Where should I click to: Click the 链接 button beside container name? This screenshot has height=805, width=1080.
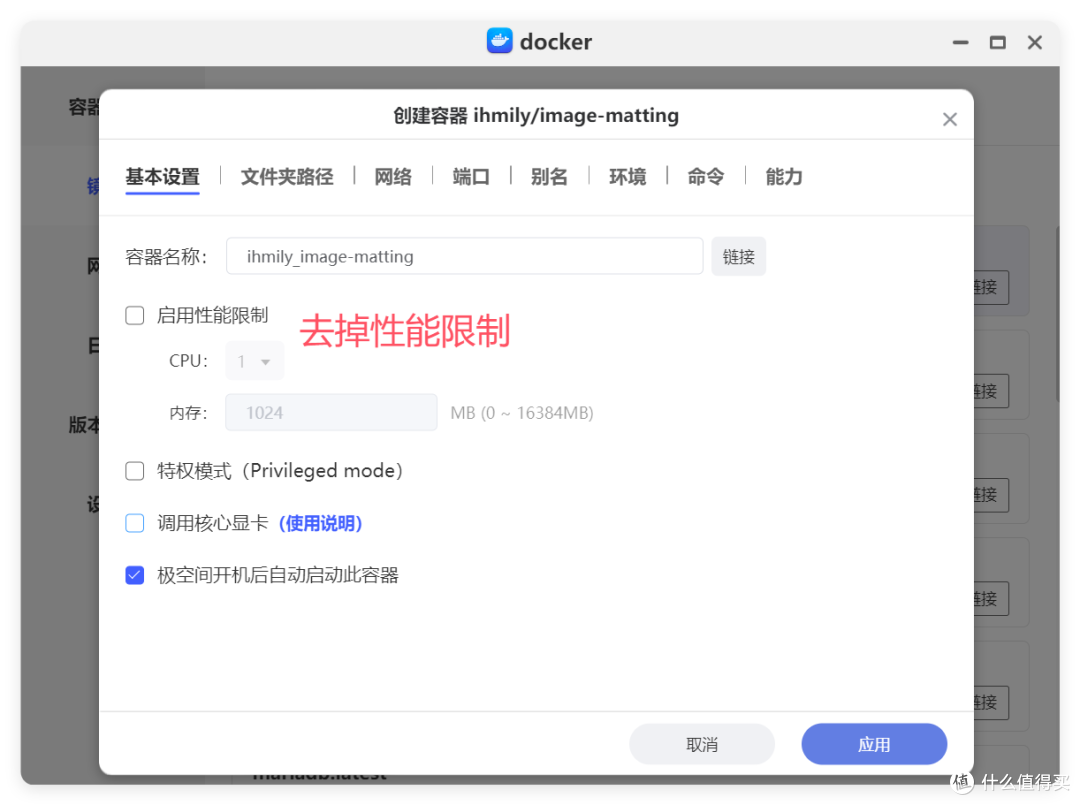point(738,256)
